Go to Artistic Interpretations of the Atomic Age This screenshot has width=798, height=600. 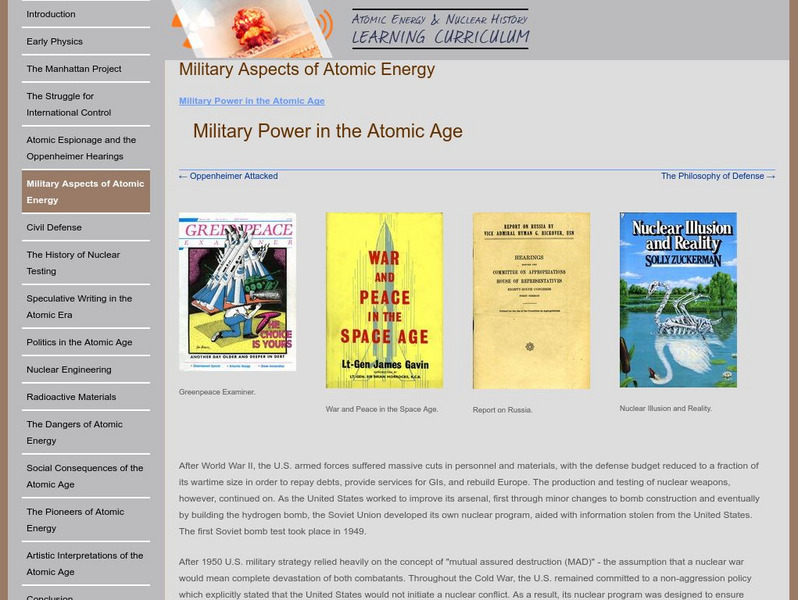[x=86, y=564]
